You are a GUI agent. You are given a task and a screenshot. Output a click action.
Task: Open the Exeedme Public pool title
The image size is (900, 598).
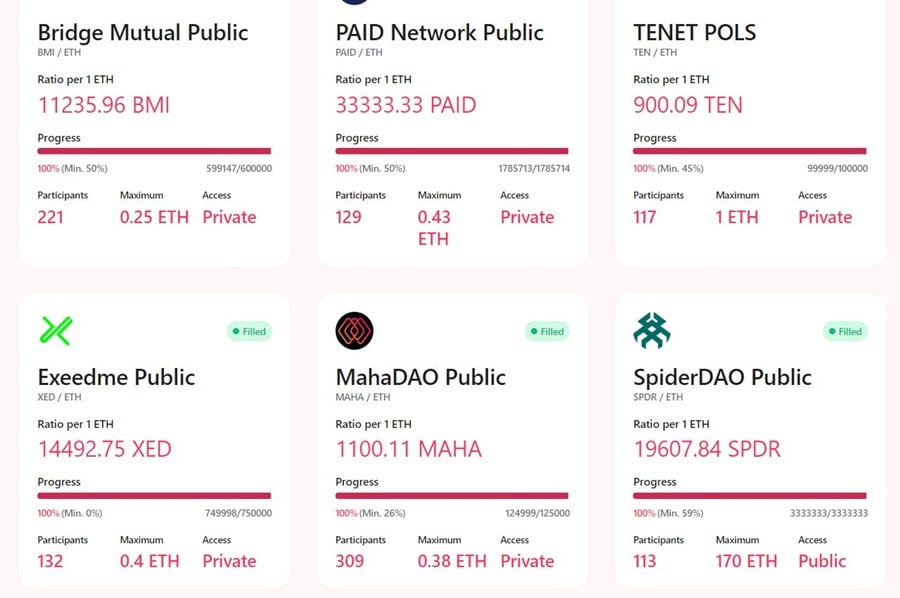tap(116, 377)
